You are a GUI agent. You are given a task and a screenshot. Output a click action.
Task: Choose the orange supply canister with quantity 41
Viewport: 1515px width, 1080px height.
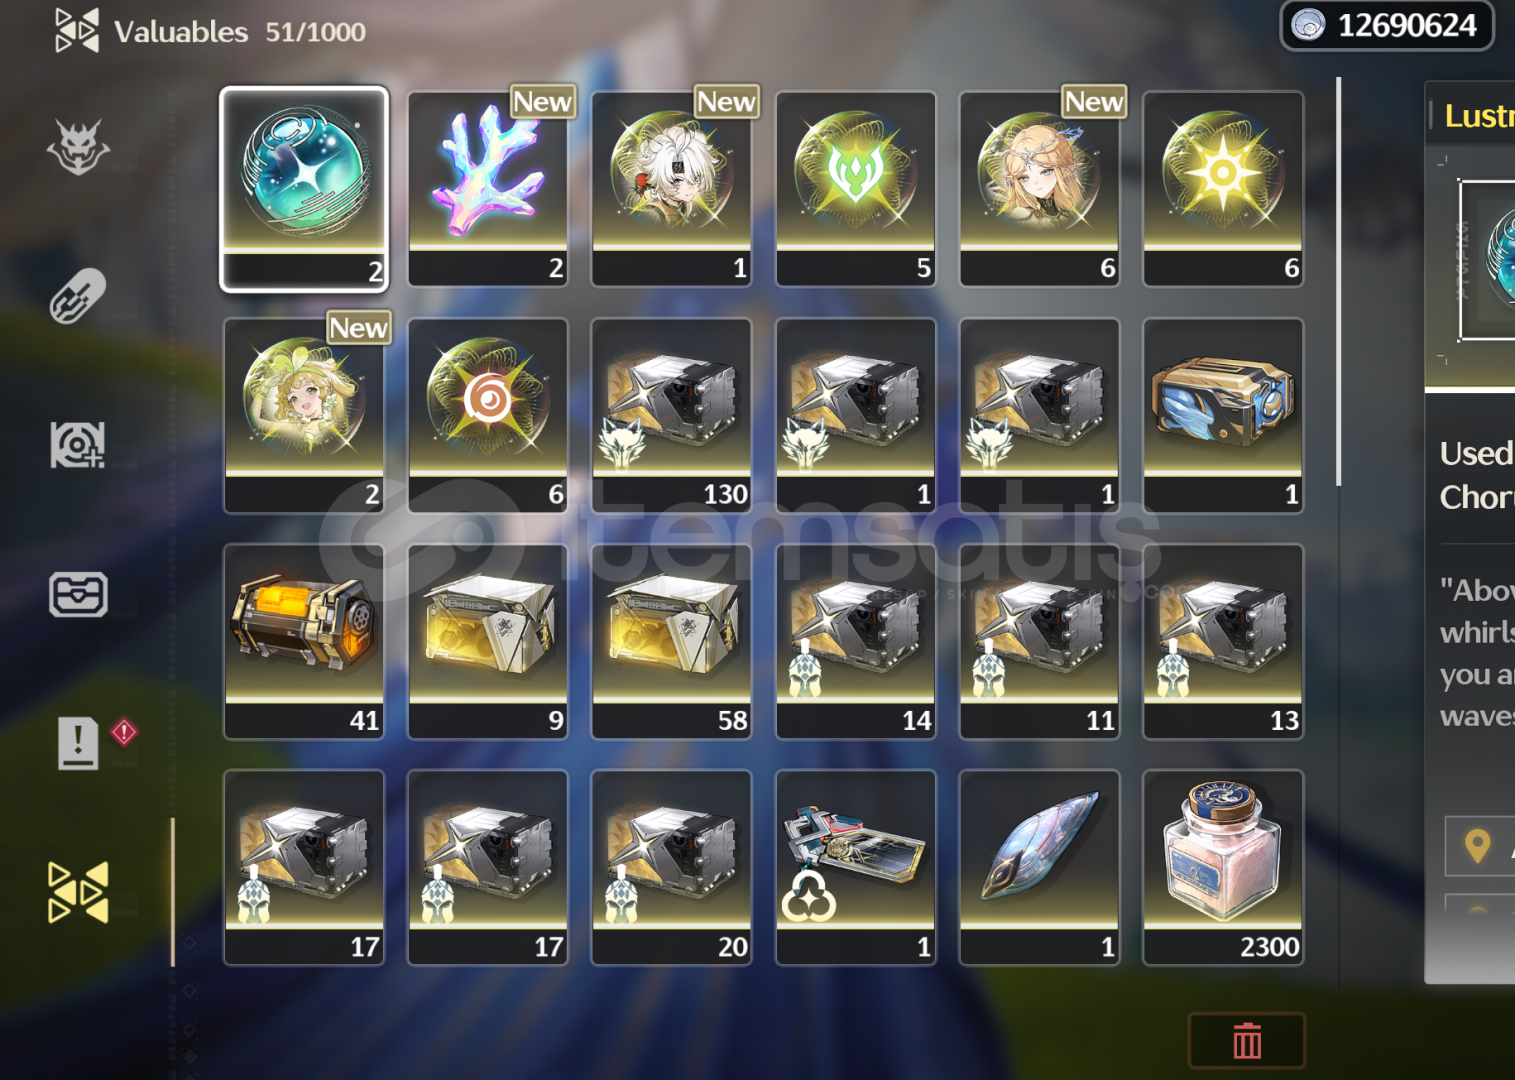pyautogui.click(x=304, y=641)
